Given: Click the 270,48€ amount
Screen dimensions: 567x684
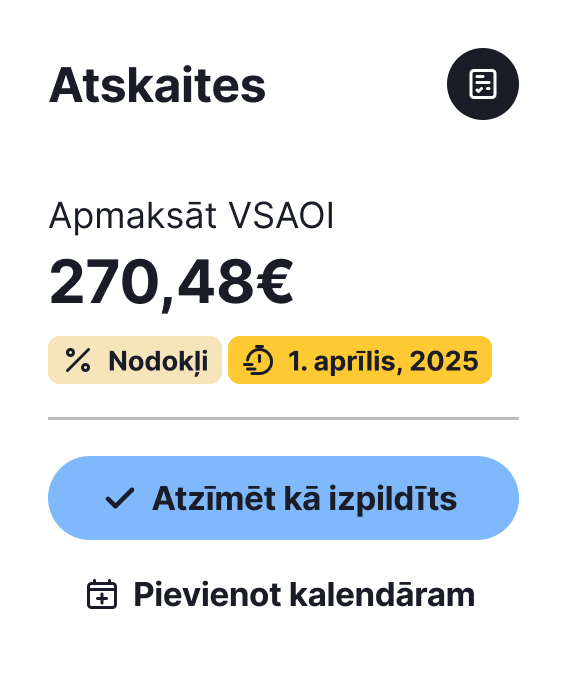Looking at the screenshot, I should coord(171,283).
